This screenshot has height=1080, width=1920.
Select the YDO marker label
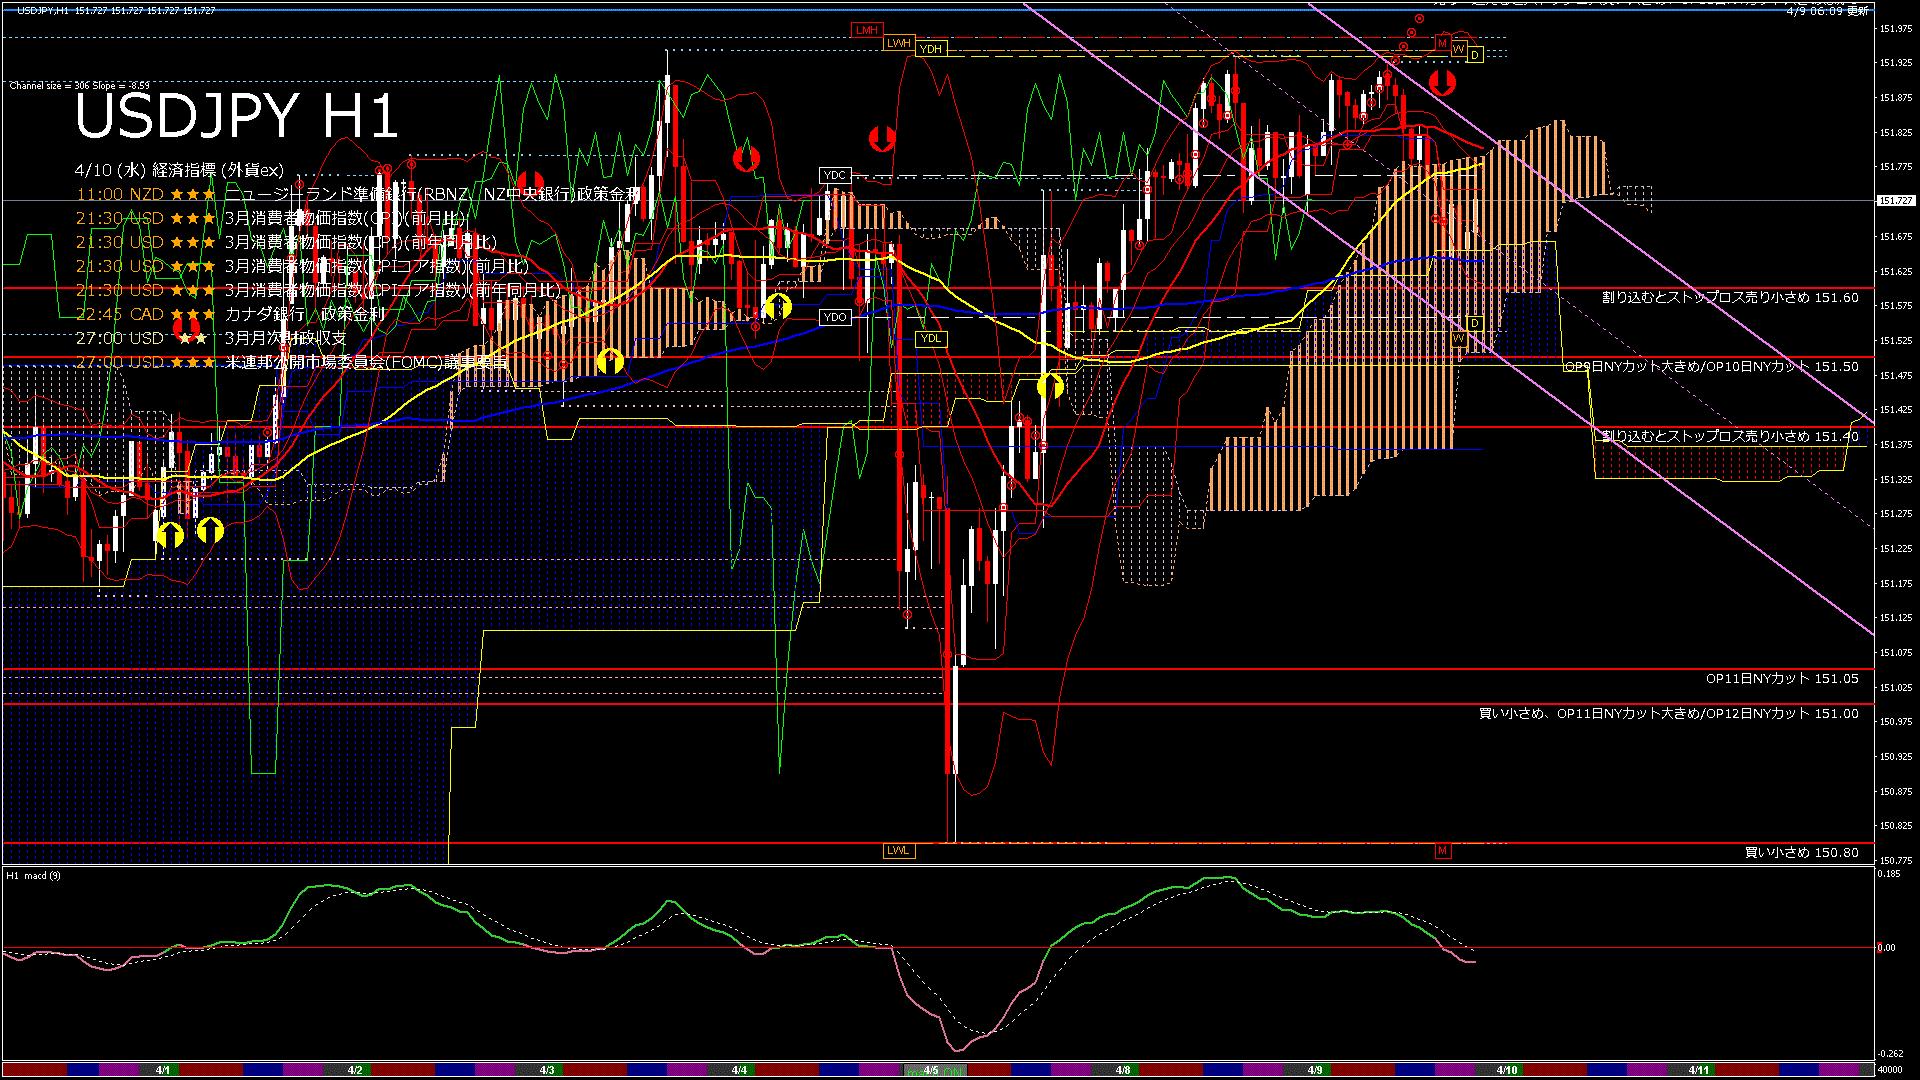pos(834,317)
